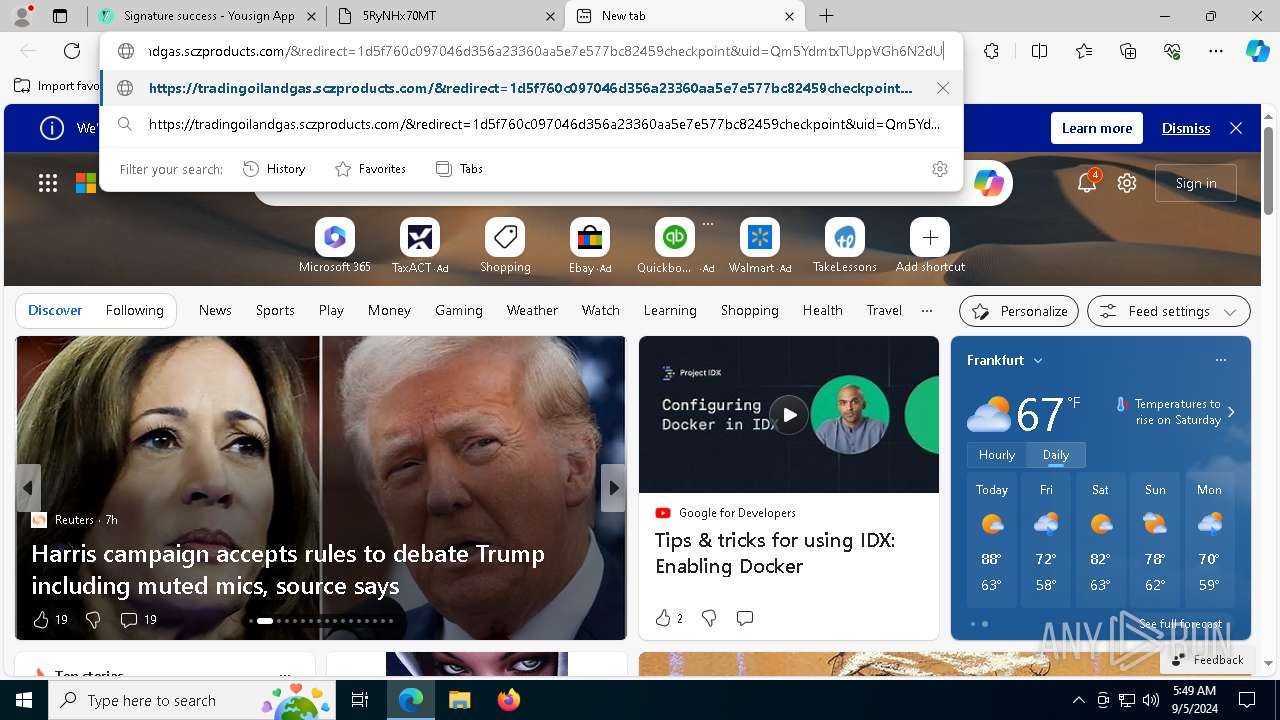Click the Learn more button

(1097, 128)
